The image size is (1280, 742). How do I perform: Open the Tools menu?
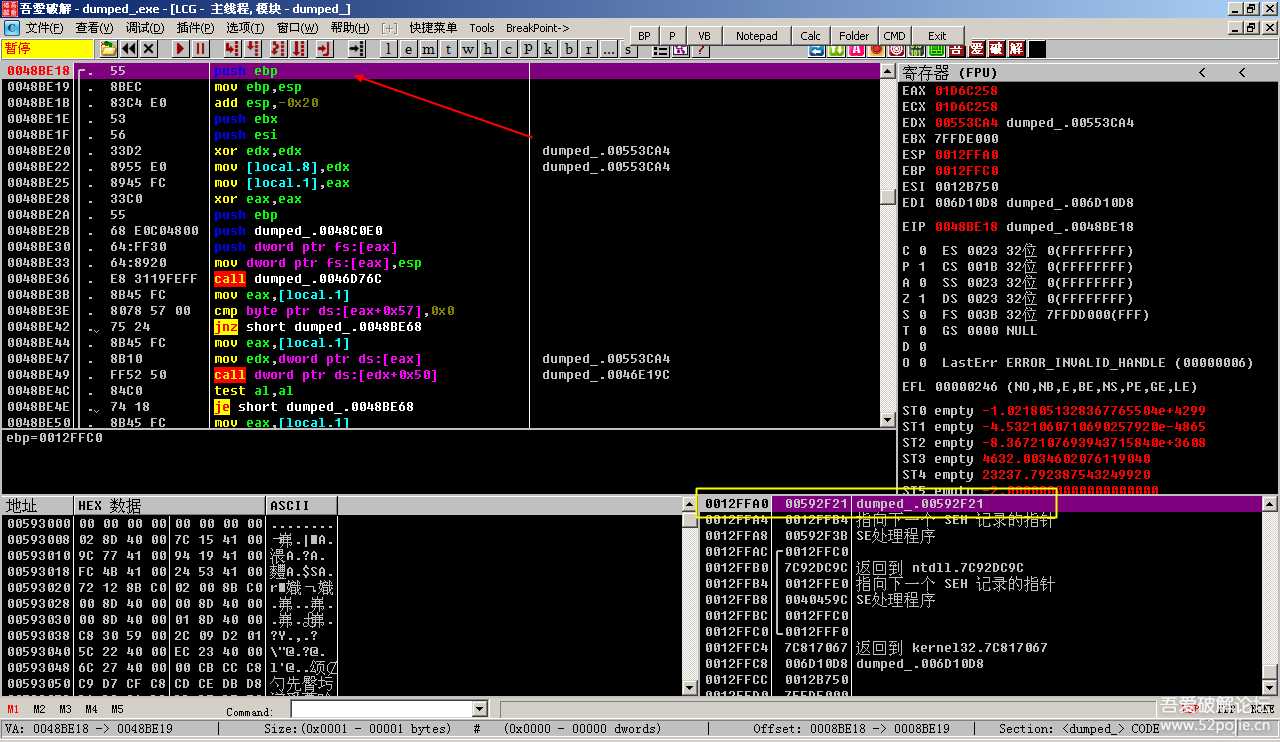482,28
